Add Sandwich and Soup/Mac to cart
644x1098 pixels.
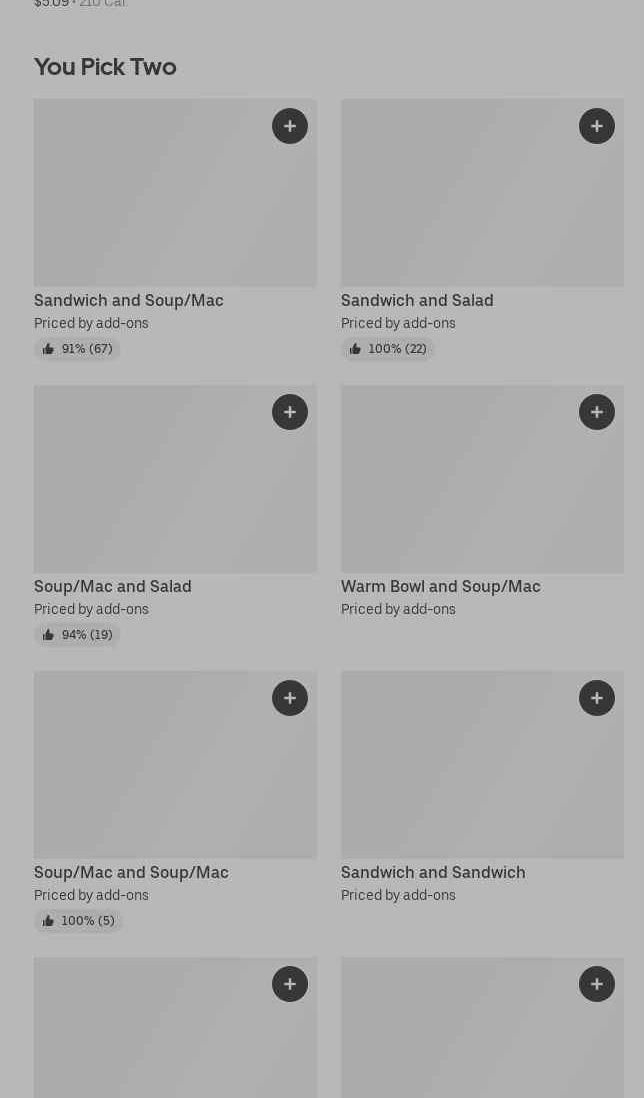tap(290, 126)
